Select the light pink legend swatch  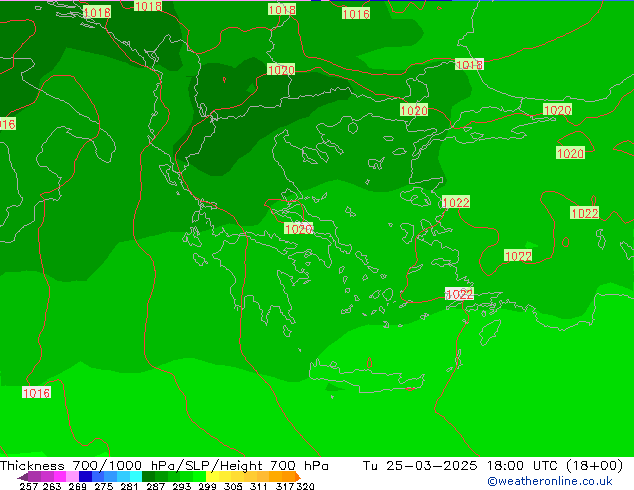72,476
